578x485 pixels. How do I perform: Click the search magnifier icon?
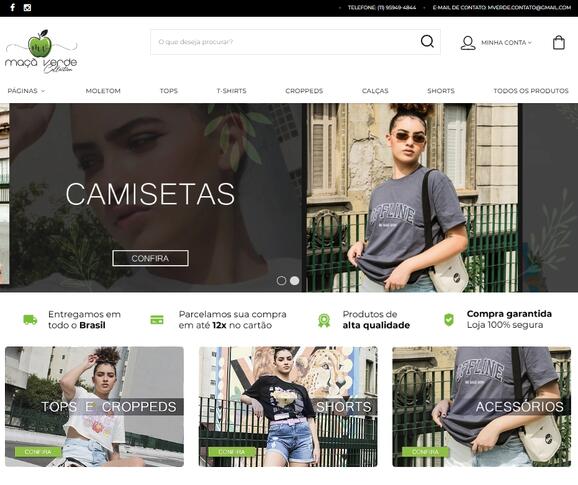[x=427, y=41]
